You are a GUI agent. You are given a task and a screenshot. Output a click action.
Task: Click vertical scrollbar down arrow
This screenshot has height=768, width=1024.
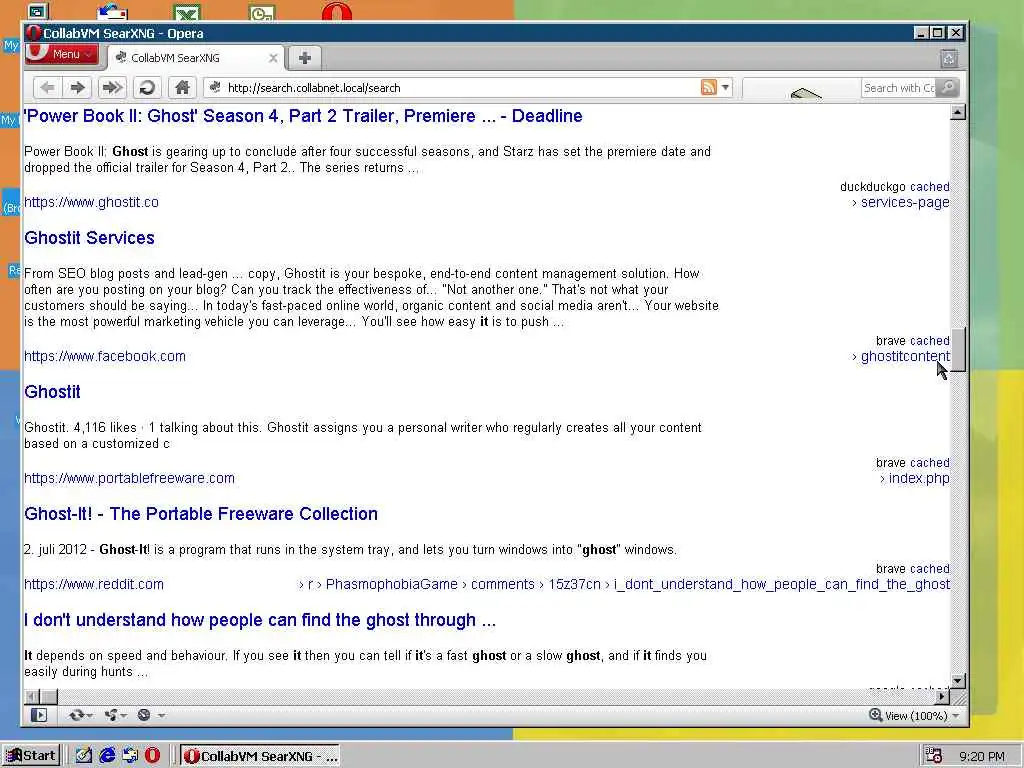click(x=958, y=681)
